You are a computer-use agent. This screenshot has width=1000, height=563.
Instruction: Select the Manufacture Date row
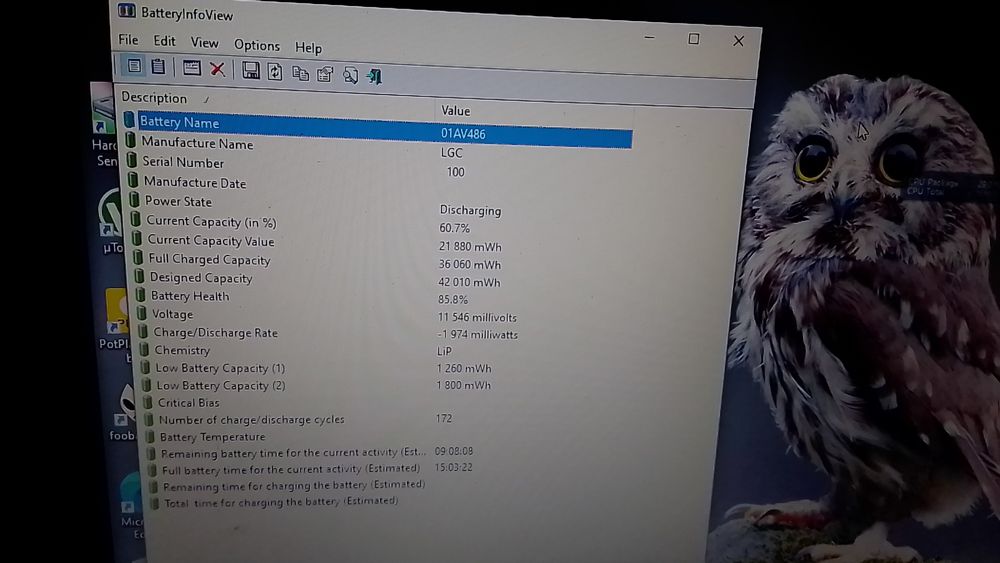379,186
